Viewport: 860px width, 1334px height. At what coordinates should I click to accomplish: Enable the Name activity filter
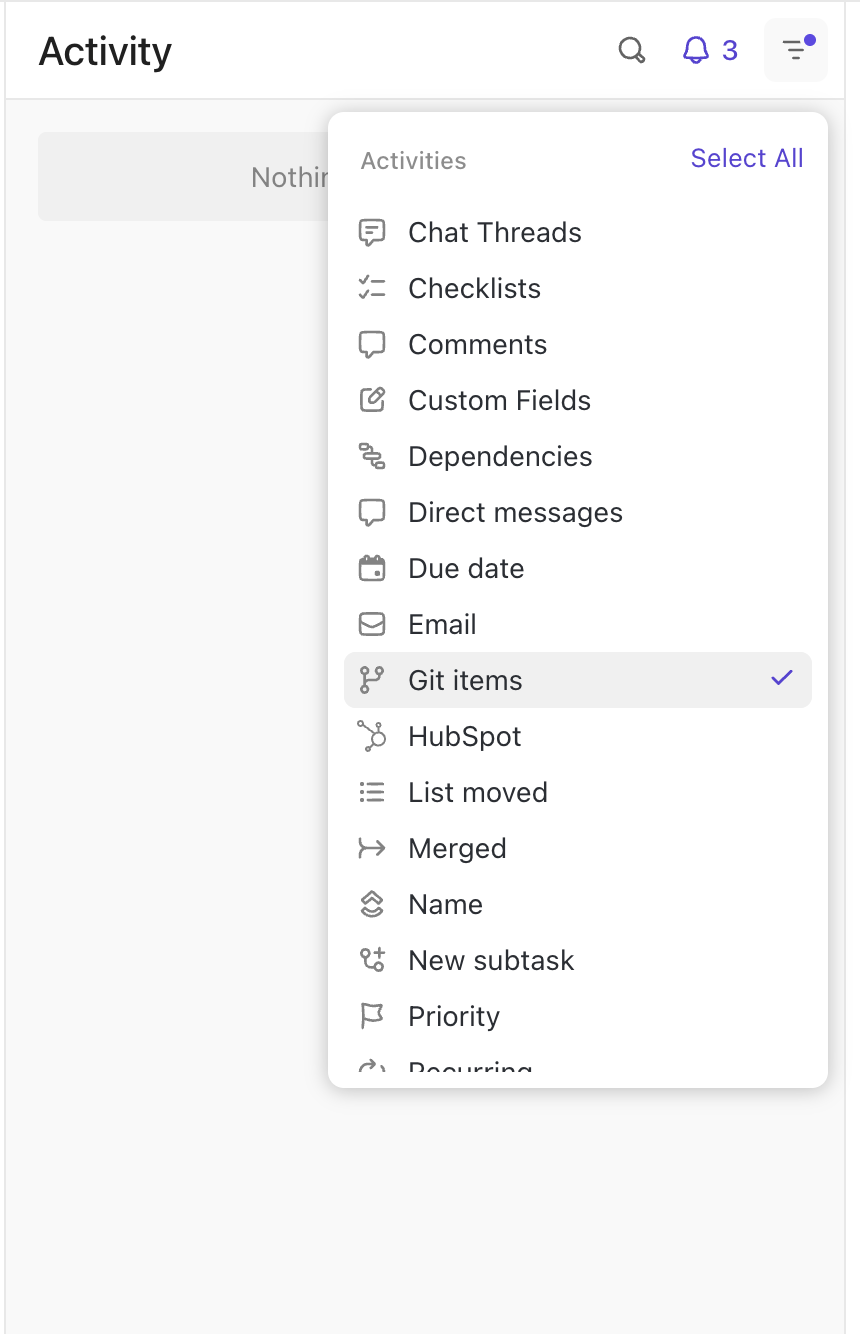[x=444, y=904]
